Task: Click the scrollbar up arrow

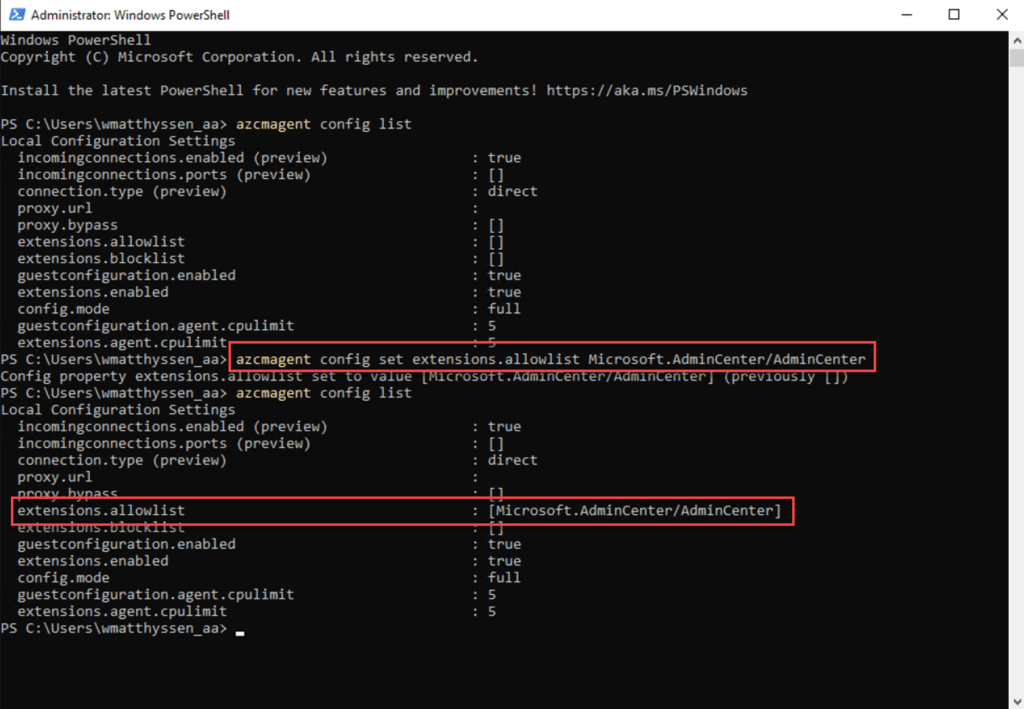Action: (1016, 40)
